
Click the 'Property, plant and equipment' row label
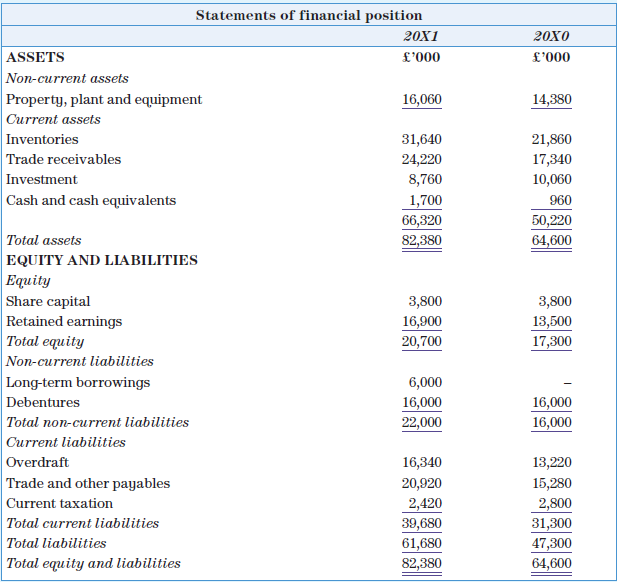pyautogui.click(x=104, y=99)
